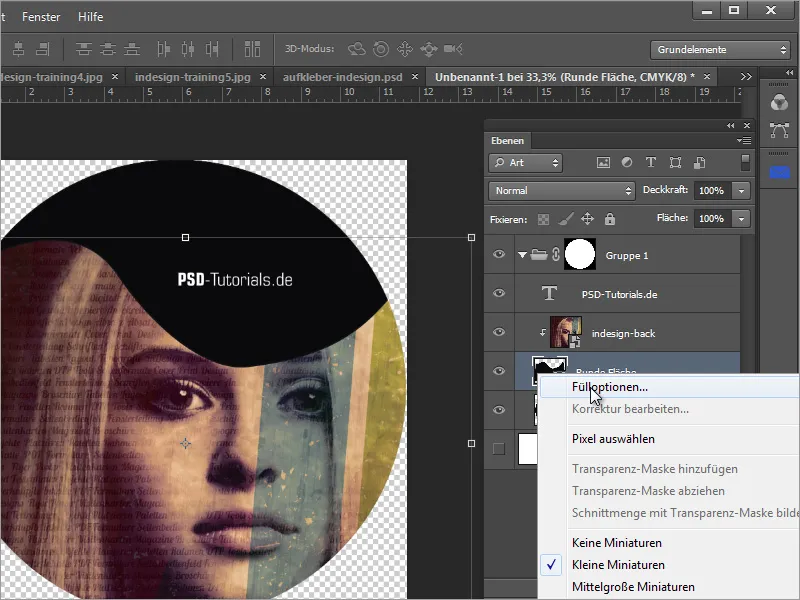Hide the indesign-back layer
The image size is (800, 600).
point(499,332)
